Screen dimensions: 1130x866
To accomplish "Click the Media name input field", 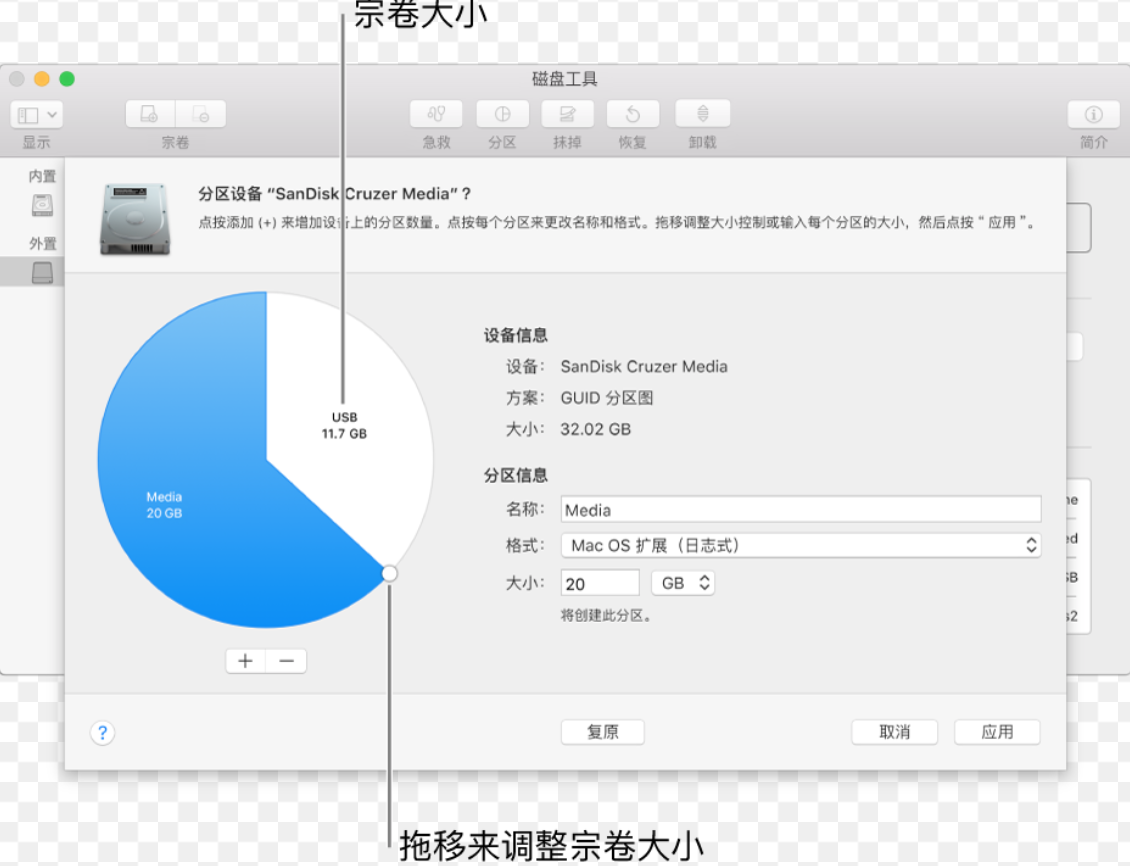I will (799, 509).
